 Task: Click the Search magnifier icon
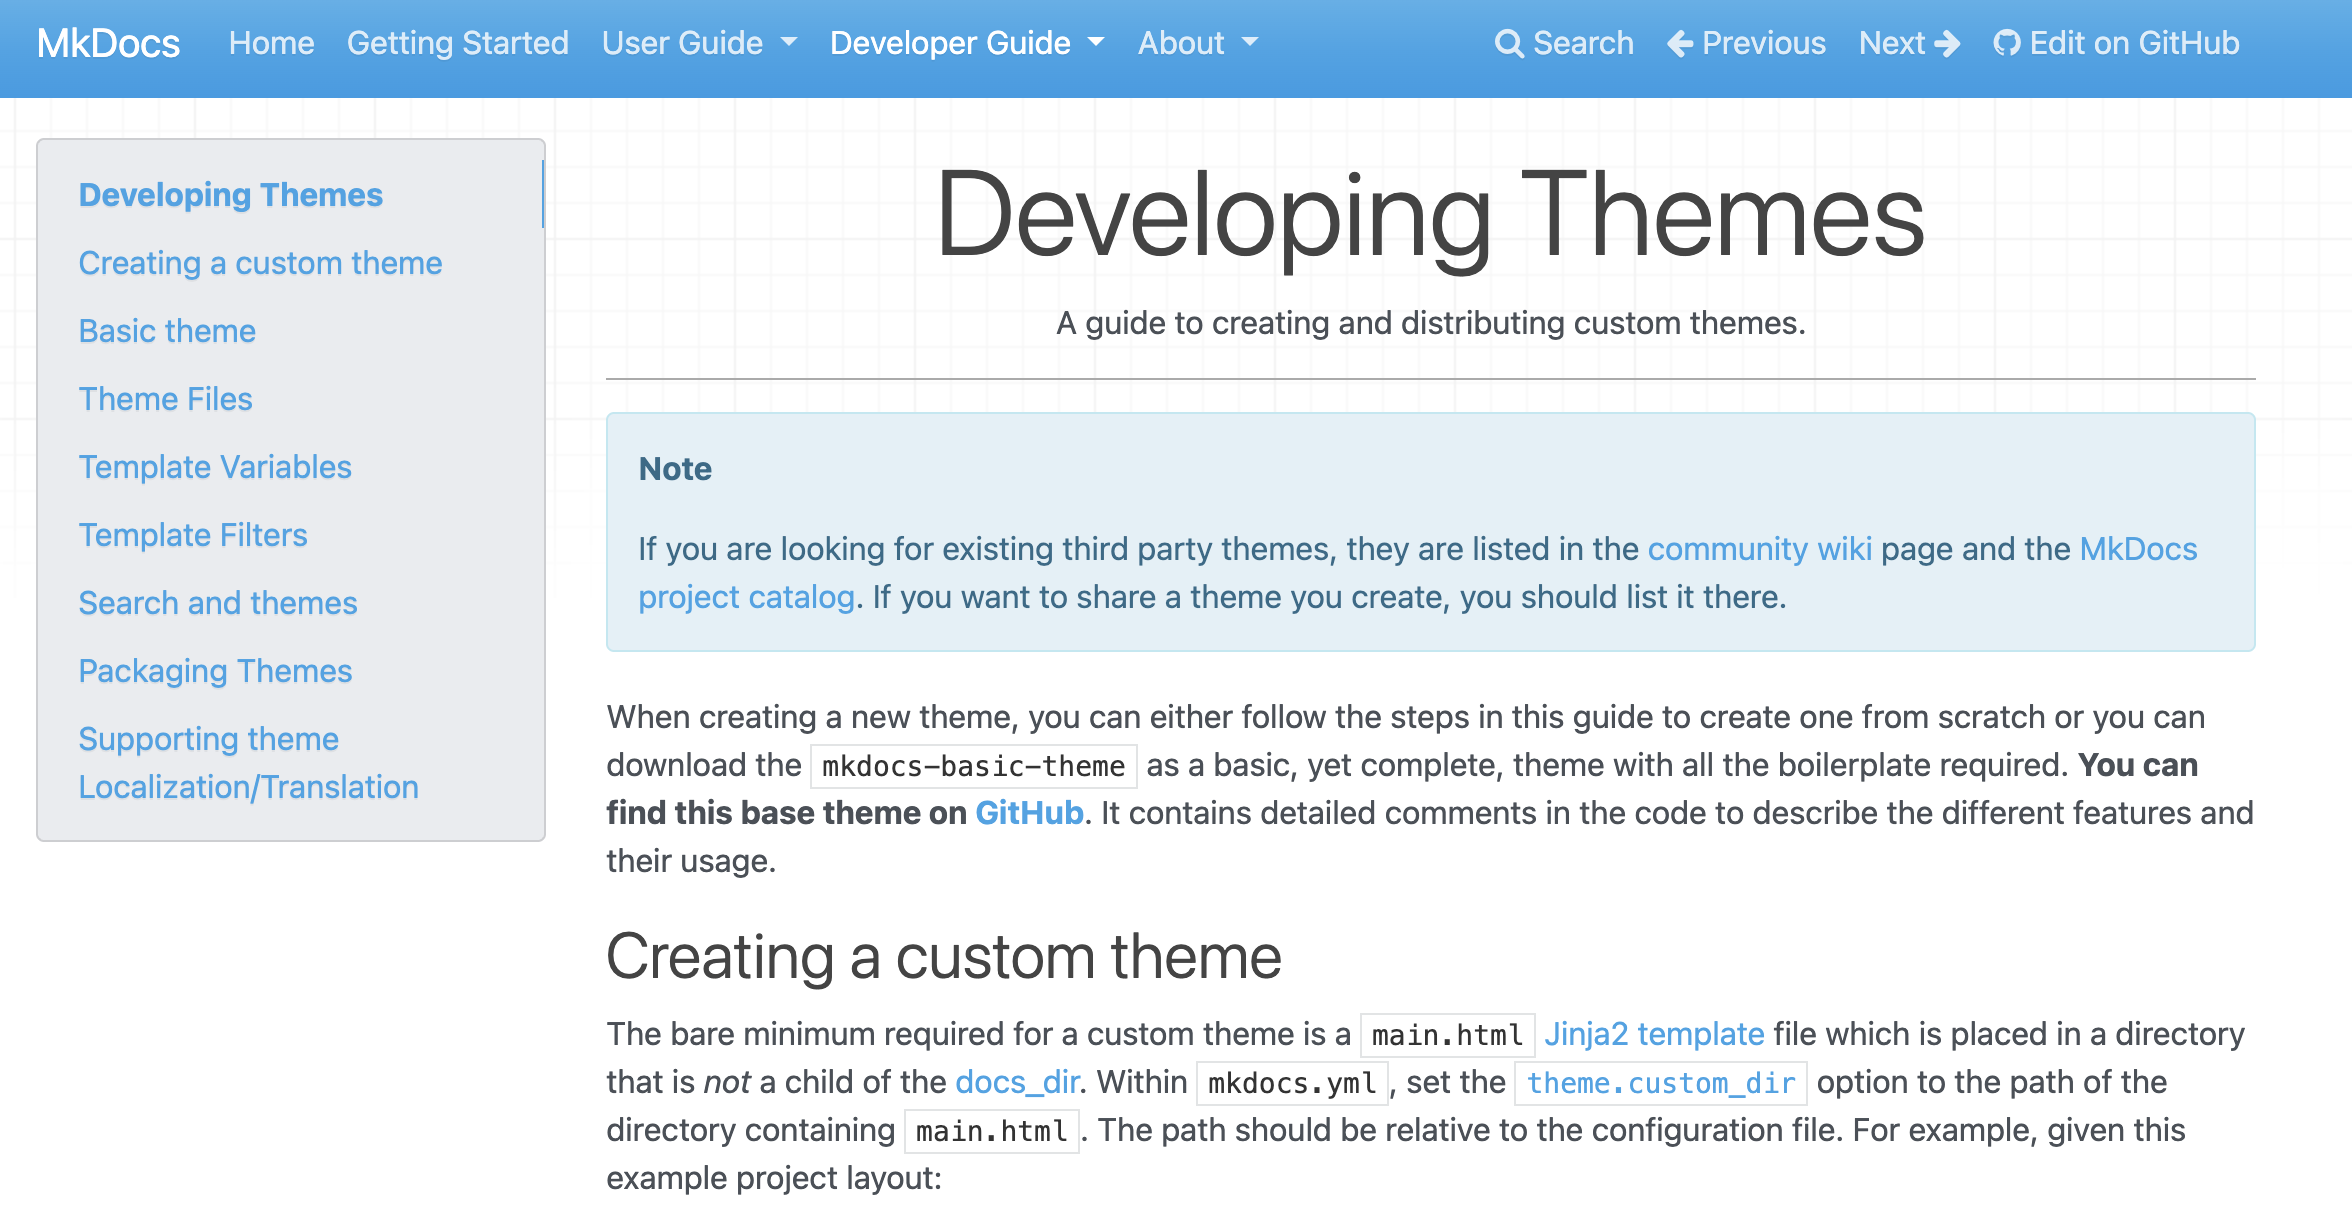(x=1509, y=44)
